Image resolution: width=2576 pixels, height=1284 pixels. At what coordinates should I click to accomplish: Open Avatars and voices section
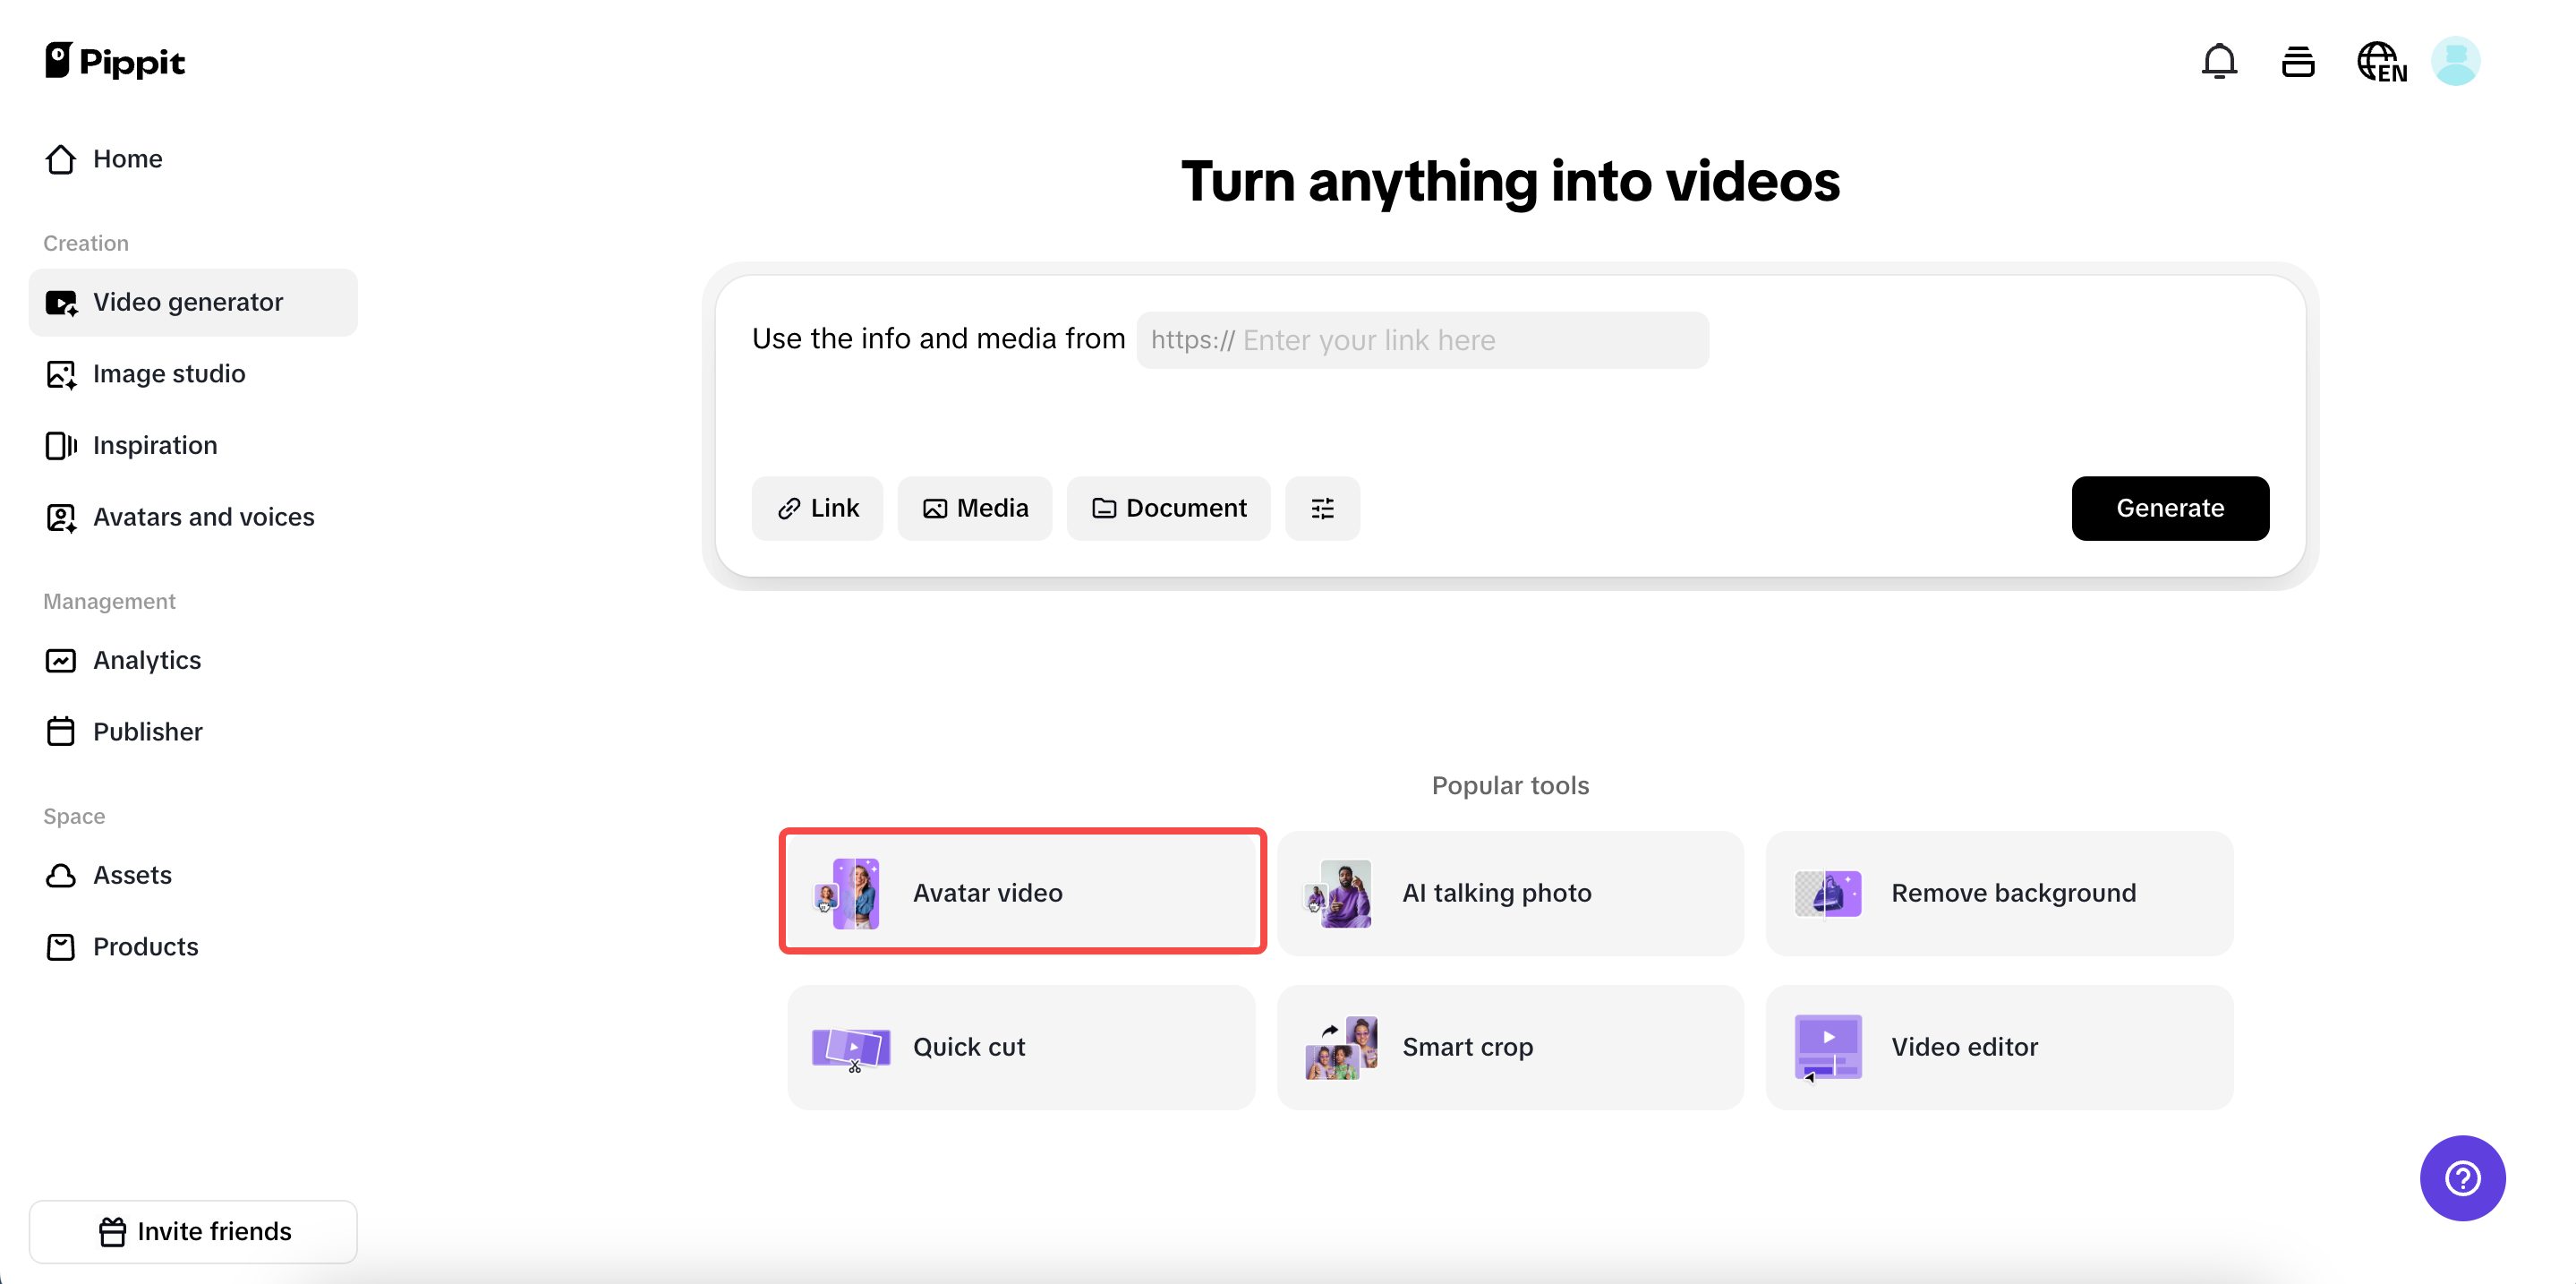[203, 517]
